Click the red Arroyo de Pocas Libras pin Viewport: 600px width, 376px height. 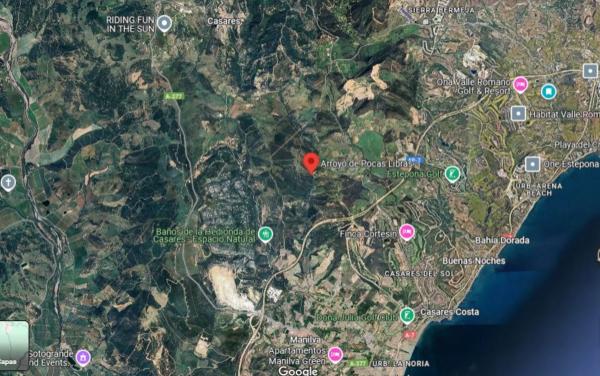[x=311, y=163]
